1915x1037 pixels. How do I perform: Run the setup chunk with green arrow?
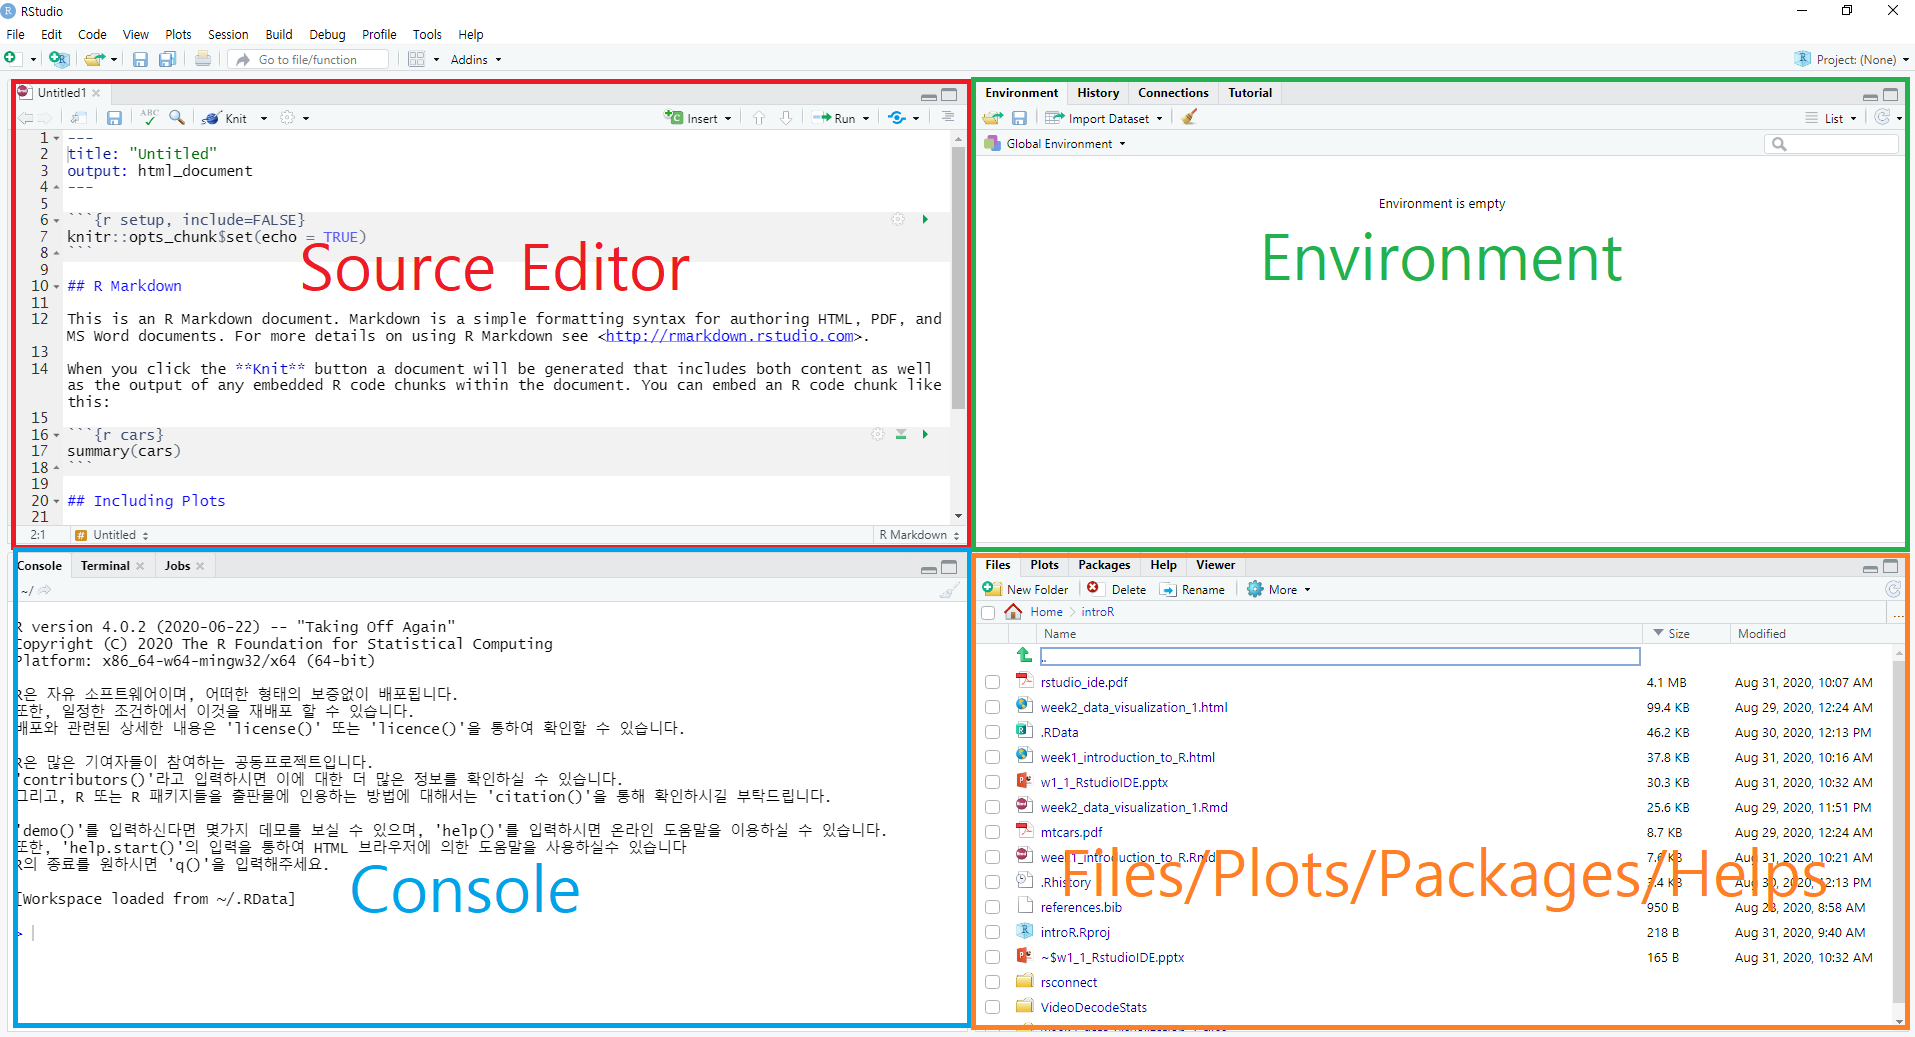tap(925, 219)
